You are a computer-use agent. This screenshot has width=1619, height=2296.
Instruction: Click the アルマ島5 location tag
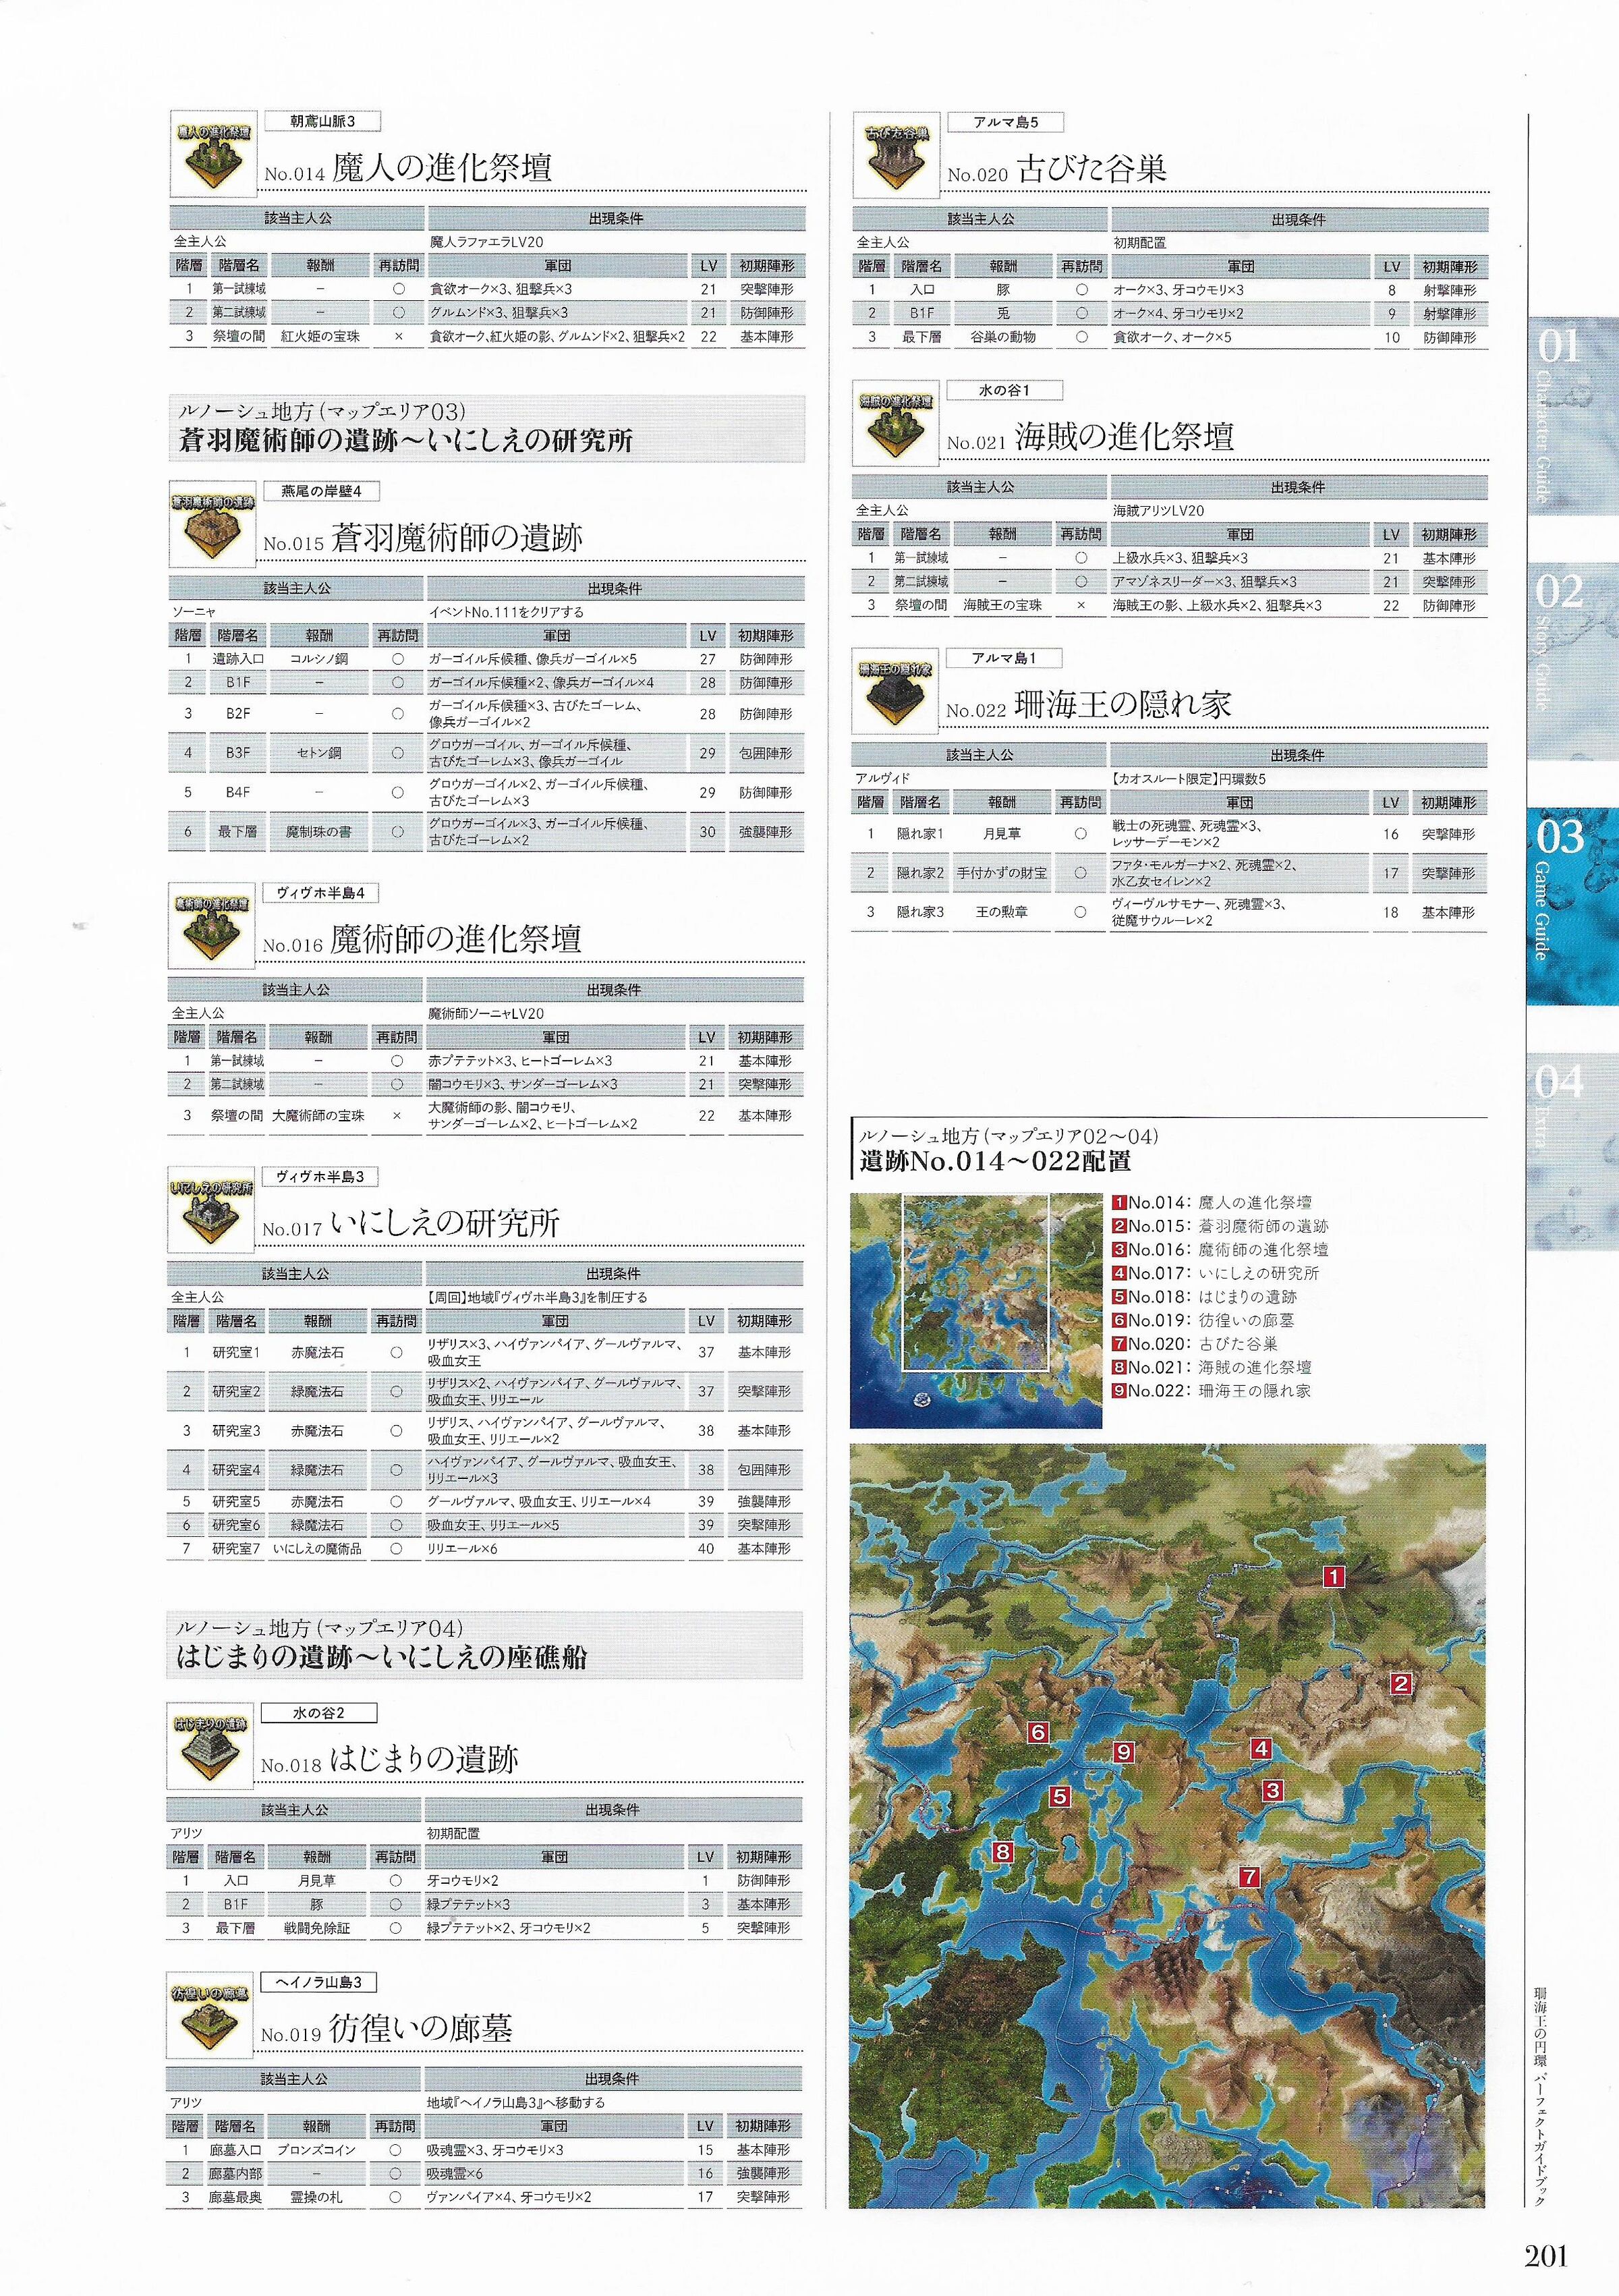(x=1006, y=122)
